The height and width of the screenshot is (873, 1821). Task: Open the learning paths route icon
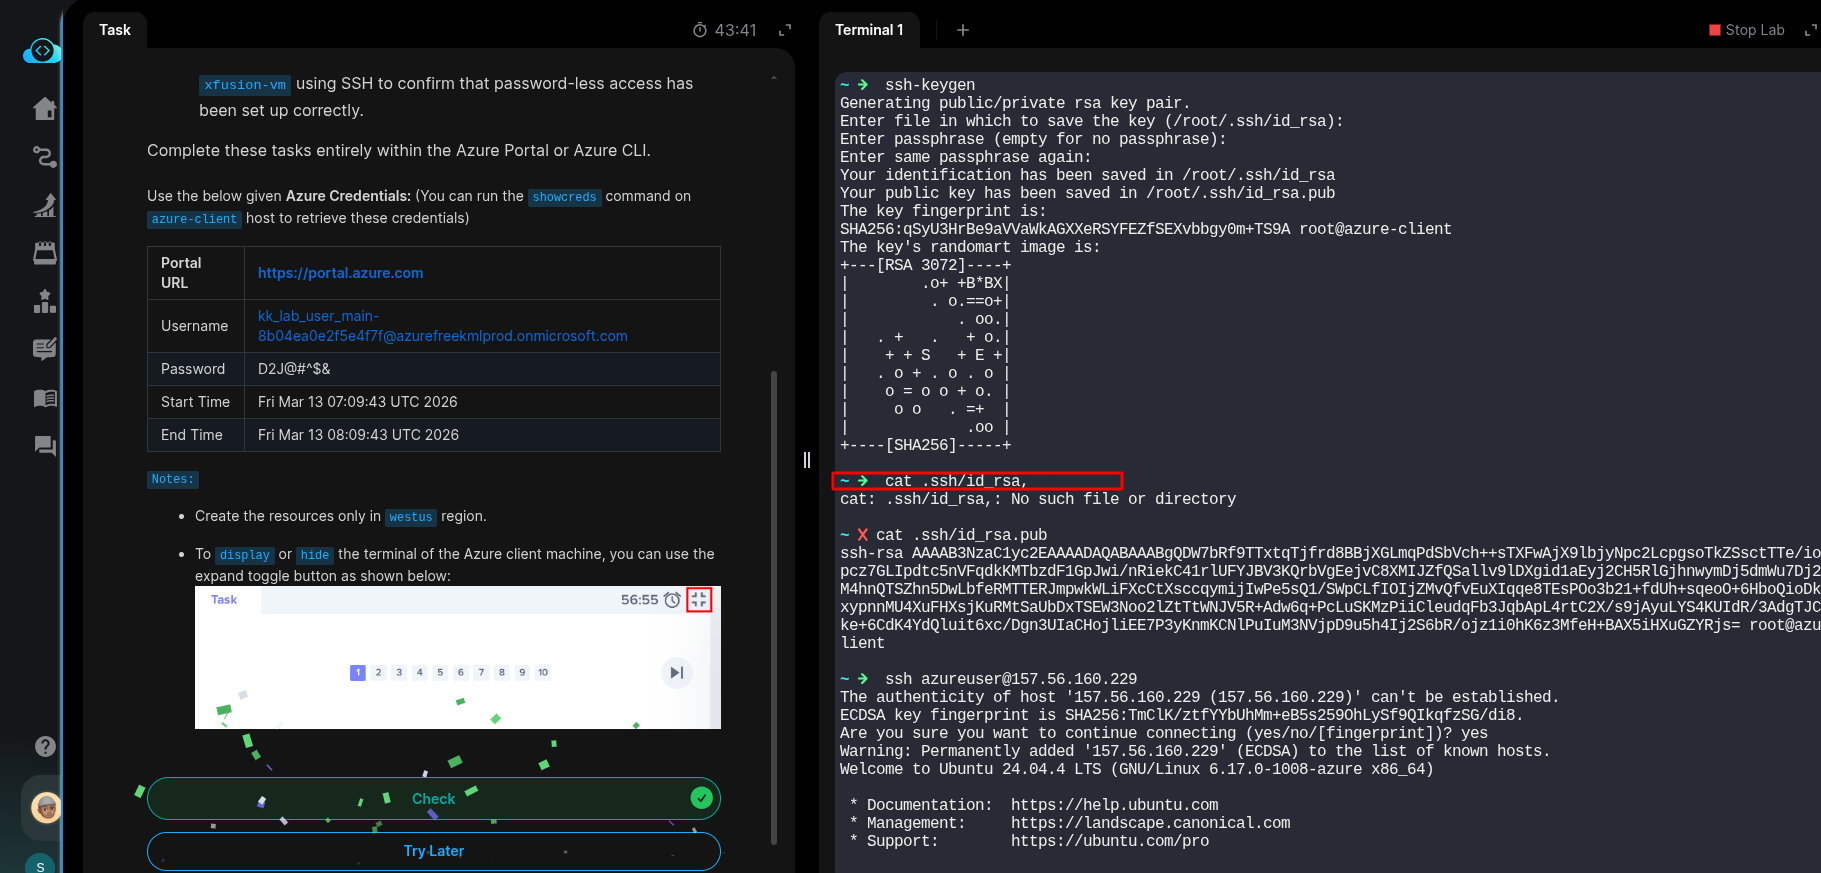[45, 157]
